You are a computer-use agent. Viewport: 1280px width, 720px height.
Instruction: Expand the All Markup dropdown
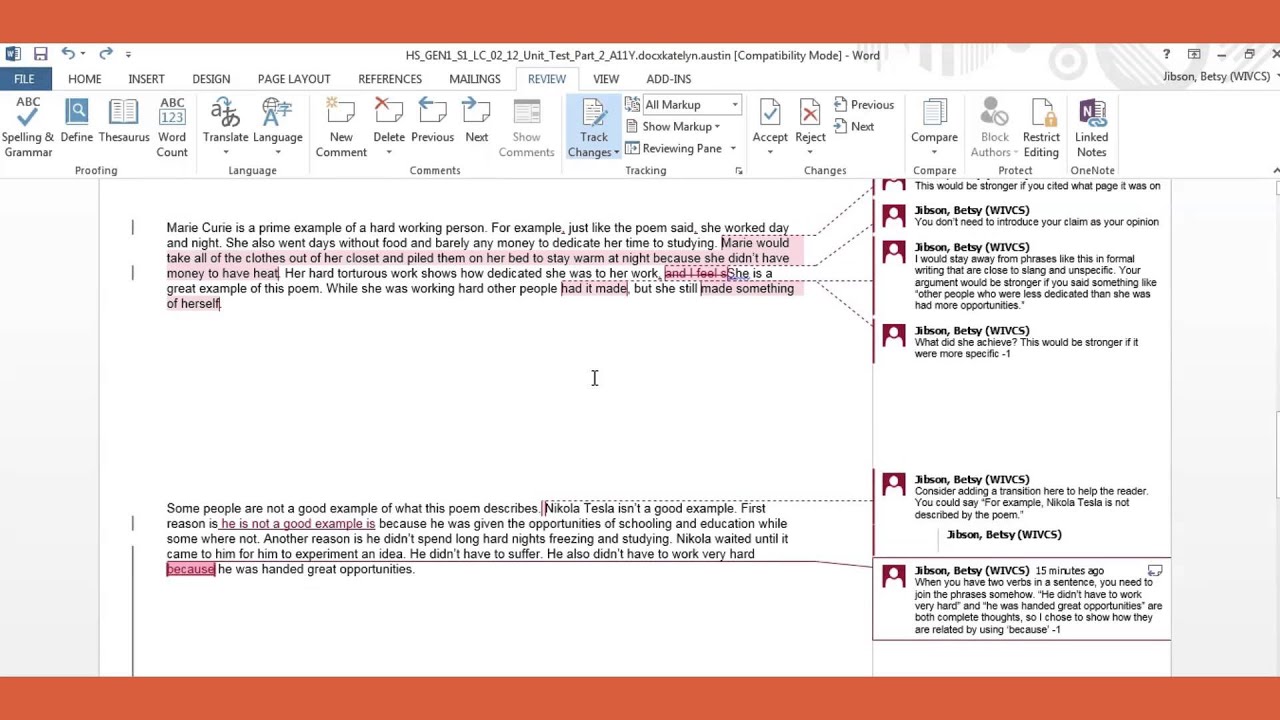click(734, 105)
